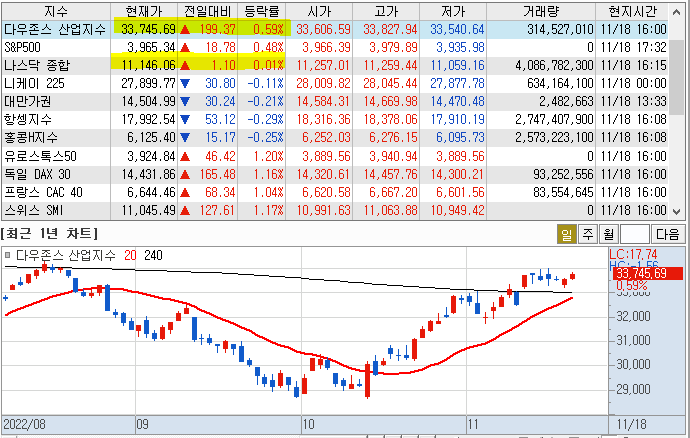690x438 pixels.
Task: Select the 독일 DAX 30 index row
Action: (x=335, y=174)
